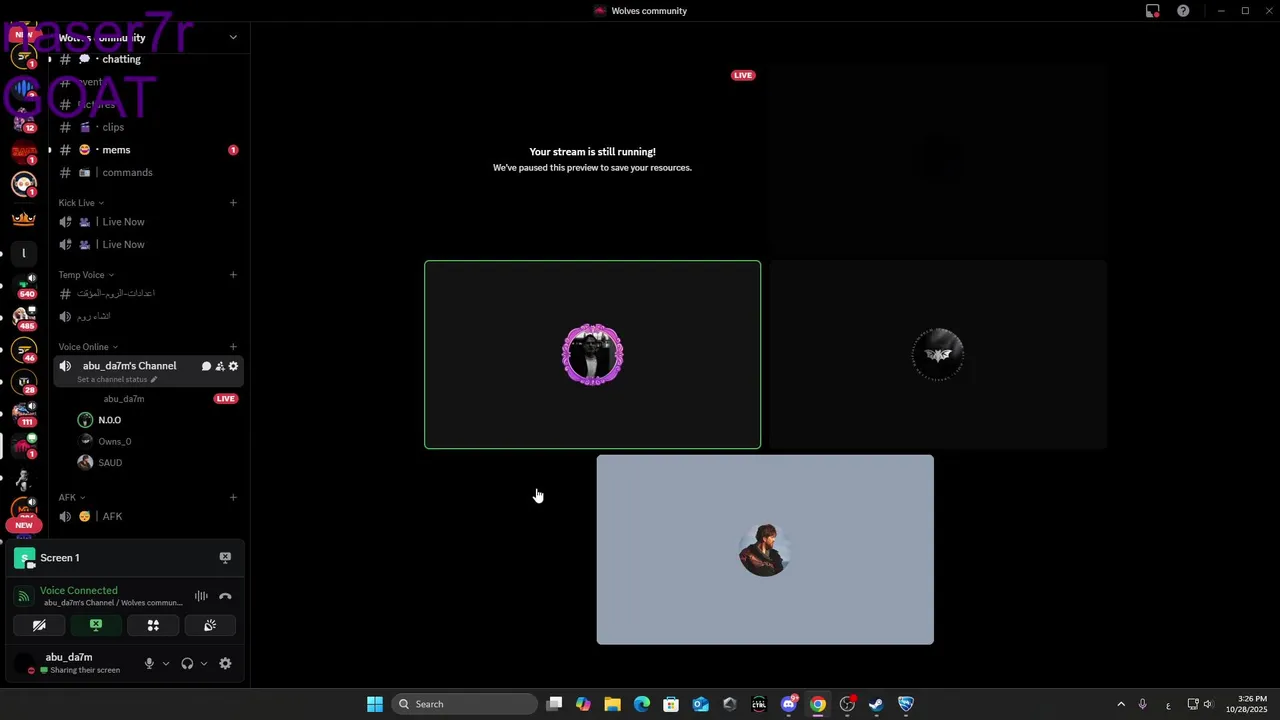Focus the bat avatar video tile

(938, 354)
